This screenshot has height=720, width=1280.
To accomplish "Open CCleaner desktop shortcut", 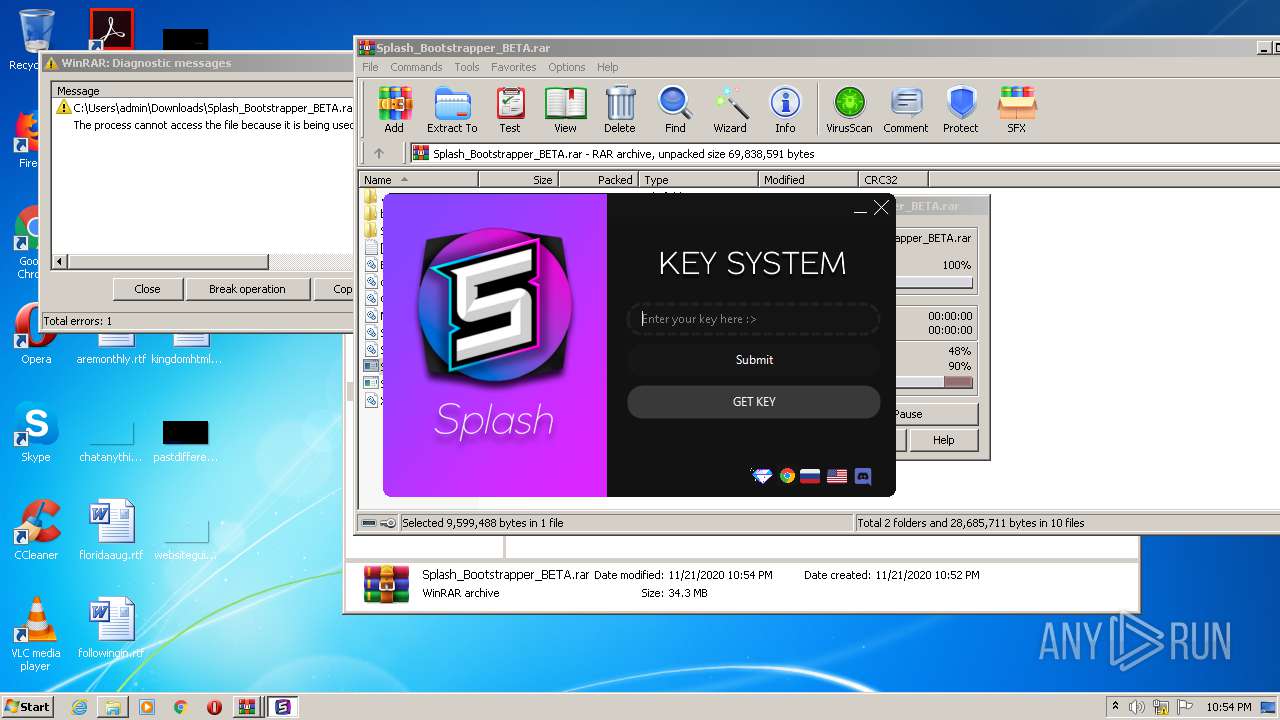I will (x=36, y=530).
